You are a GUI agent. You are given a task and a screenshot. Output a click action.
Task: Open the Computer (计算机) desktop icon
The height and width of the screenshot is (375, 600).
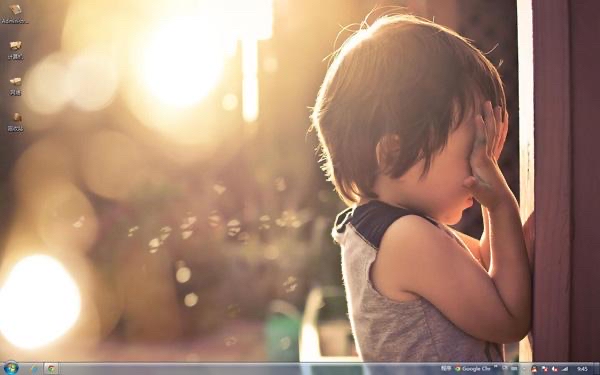tap(15, 50)
